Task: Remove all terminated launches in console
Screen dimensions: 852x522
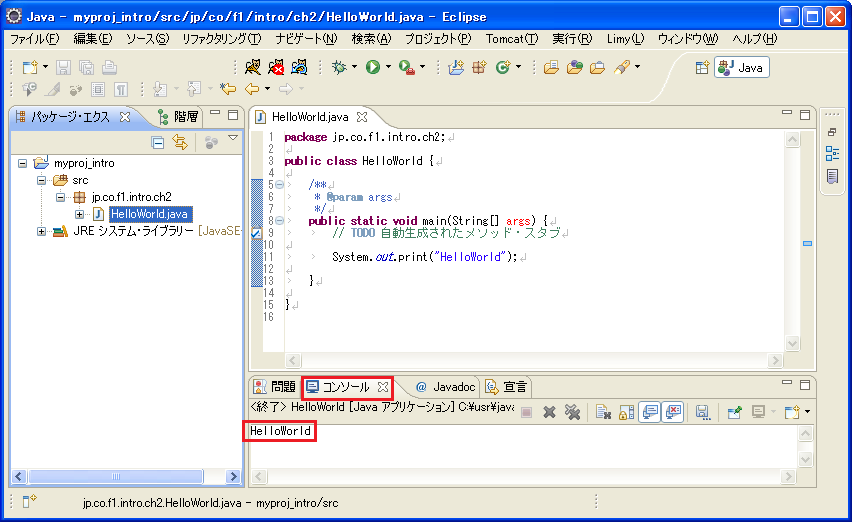Action: 572,412
